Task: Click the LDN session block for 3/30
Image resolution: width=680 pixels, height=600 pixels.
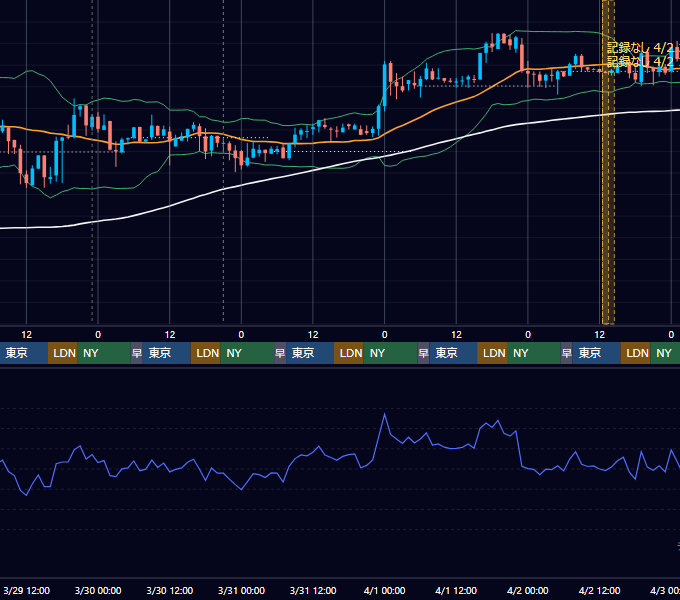Action: pyautogui.click(x=206, y=353)
